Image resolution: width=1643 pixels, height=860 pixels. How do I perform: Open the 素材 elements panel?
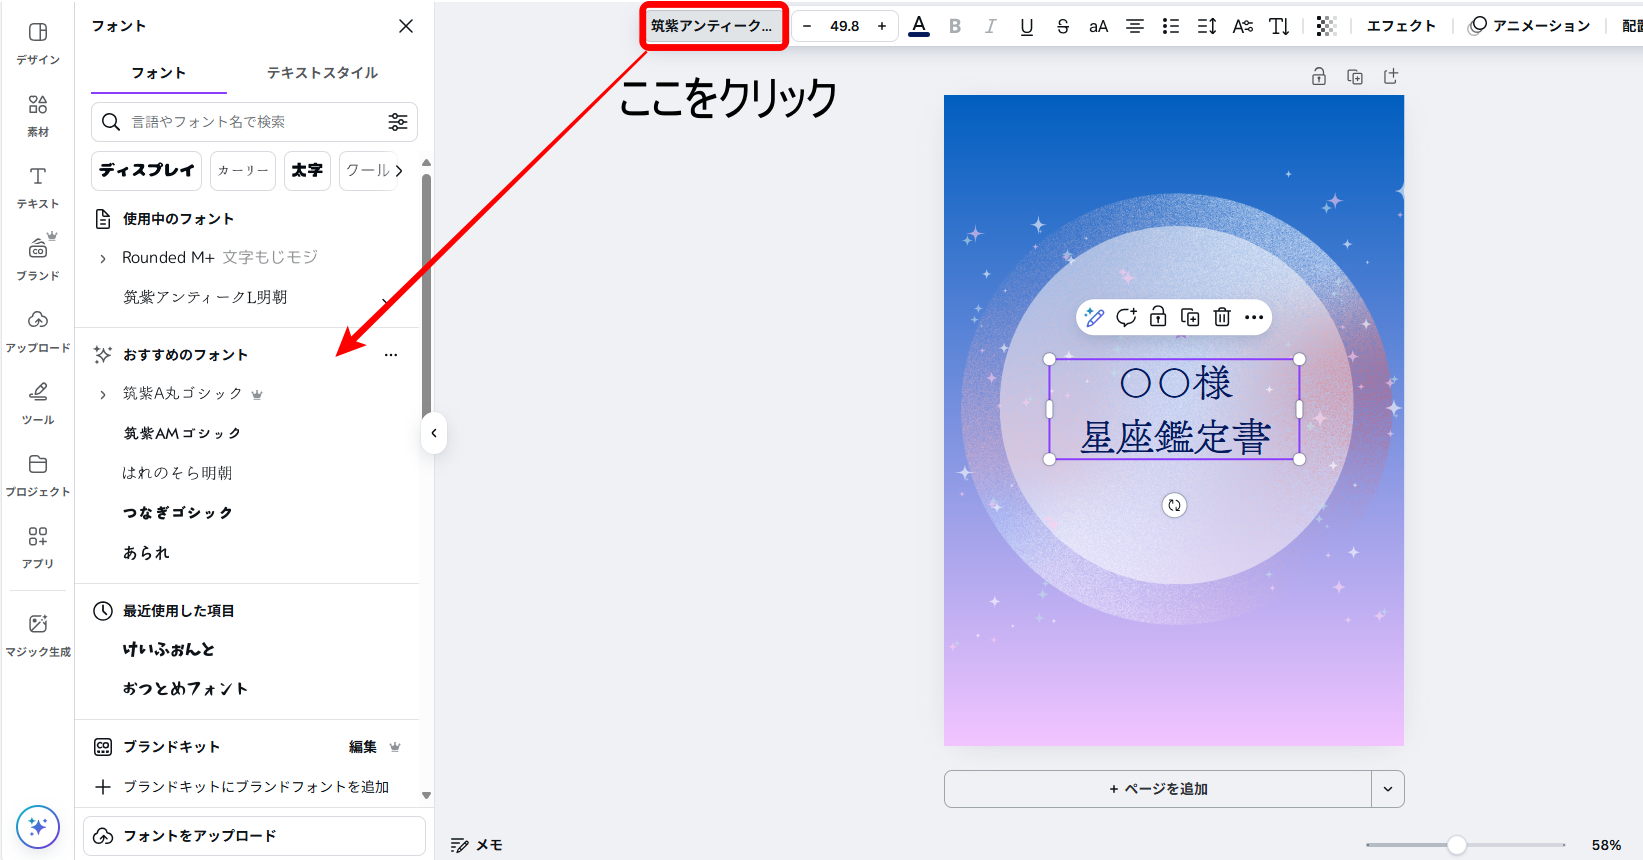pyautogui.click(x=38, y=116)
